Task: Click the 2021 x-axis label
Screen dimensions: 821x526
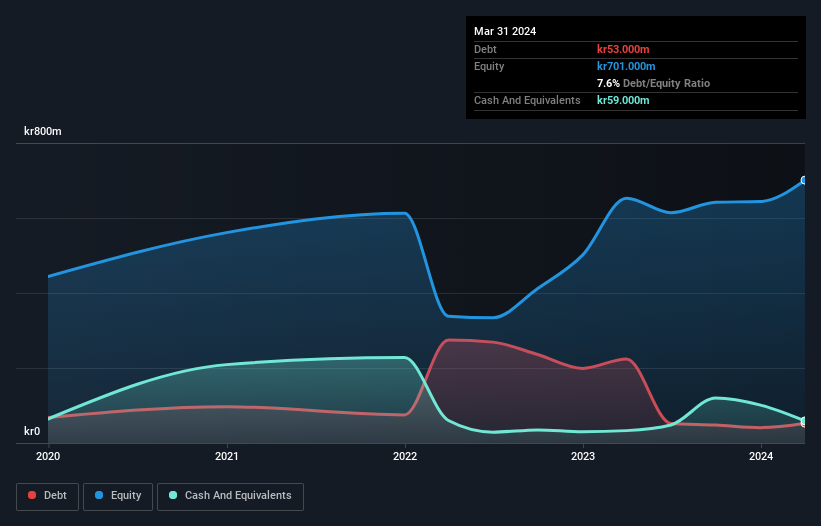Action: click(227, 456)
